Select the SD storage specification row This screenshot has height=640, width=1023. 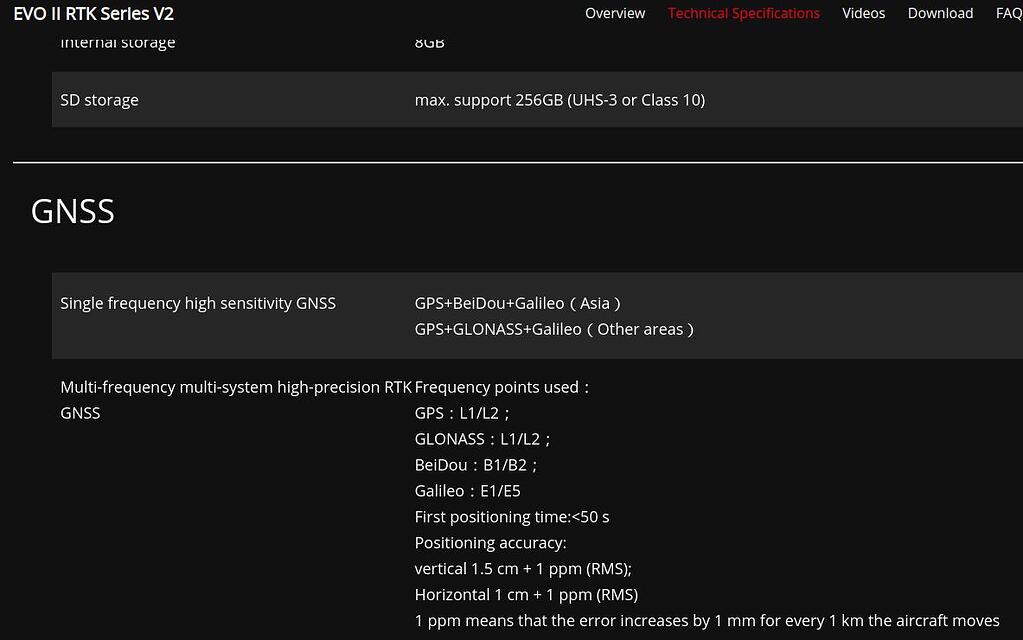(x=99, y=99)
